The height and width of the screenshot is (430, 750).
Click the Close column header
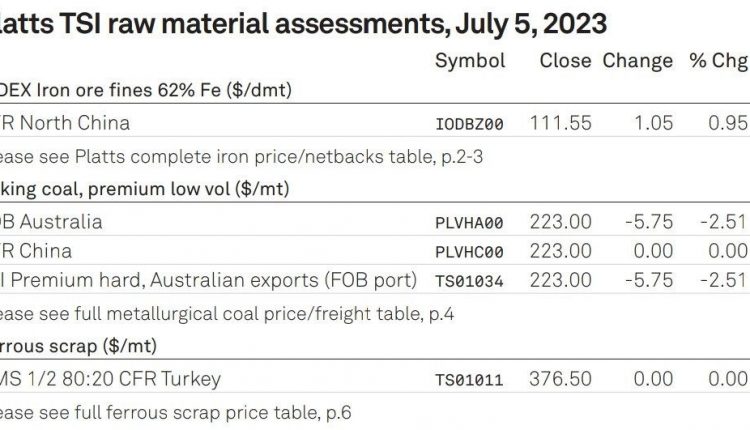click(565, 61)
